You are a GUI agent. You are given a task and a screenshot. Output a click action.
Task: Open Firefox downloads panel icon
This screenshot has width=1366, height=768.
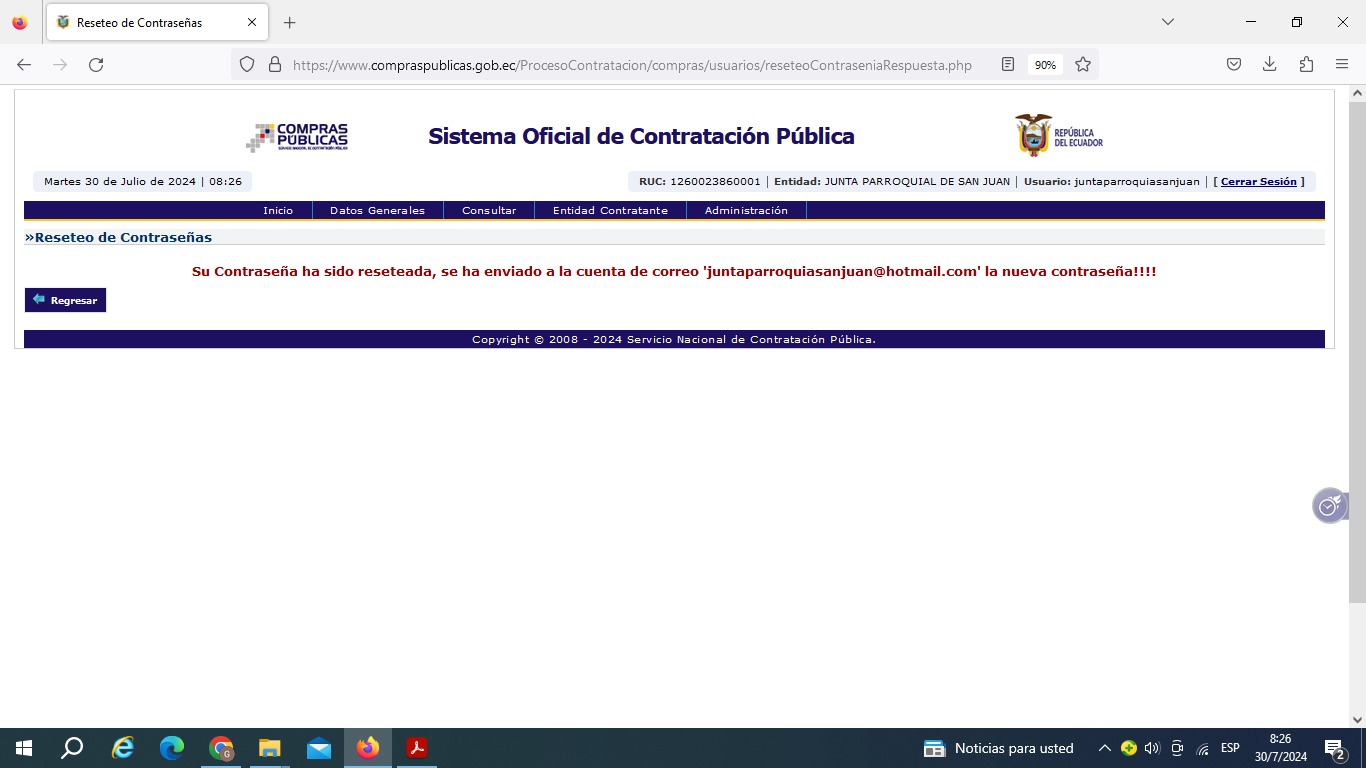[1269, 65]
